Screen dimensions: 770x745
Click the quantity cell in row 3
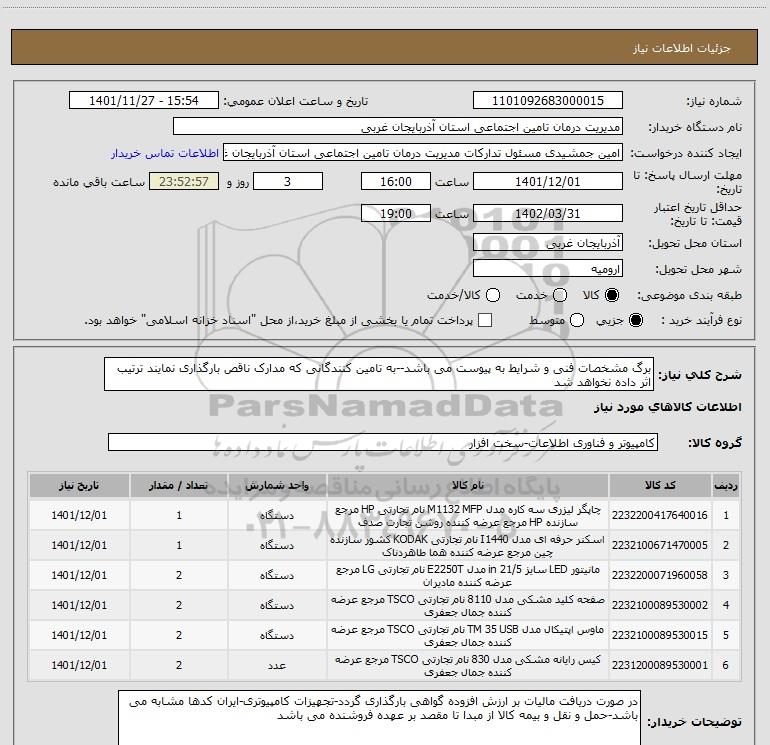(179, 575)
